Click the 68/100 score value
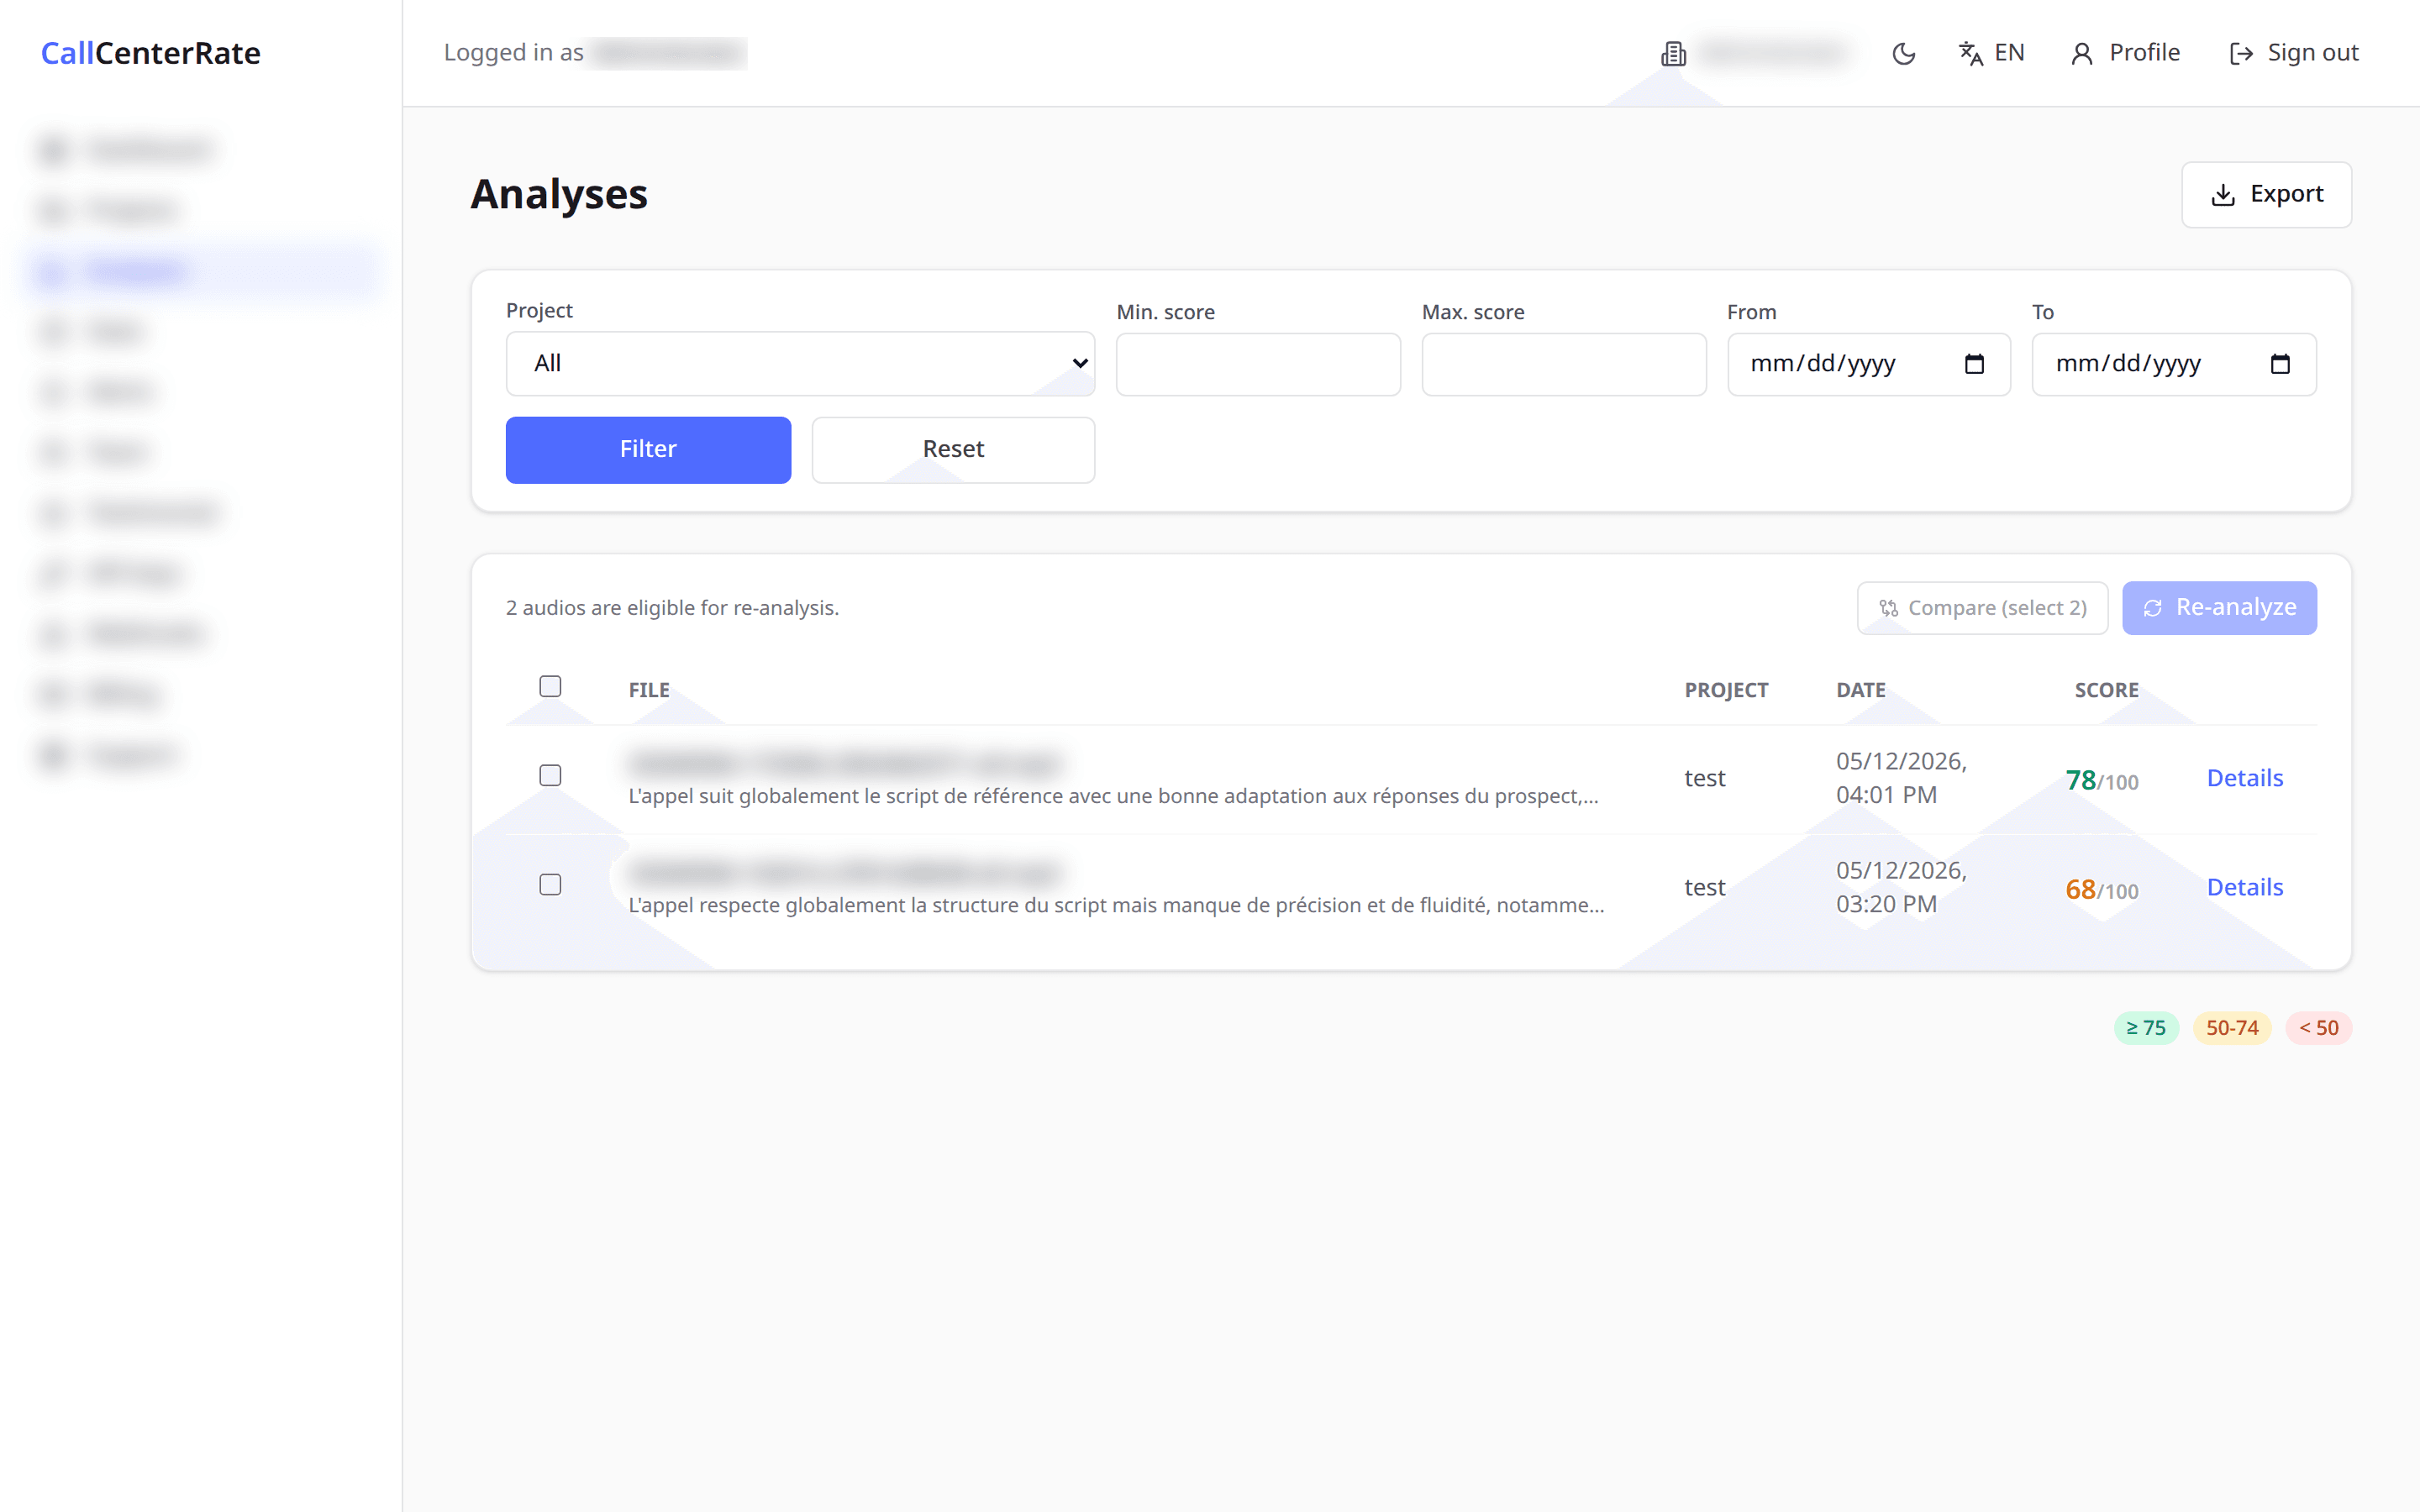The image size is (2420, 1512). (x=2102, y=890)
